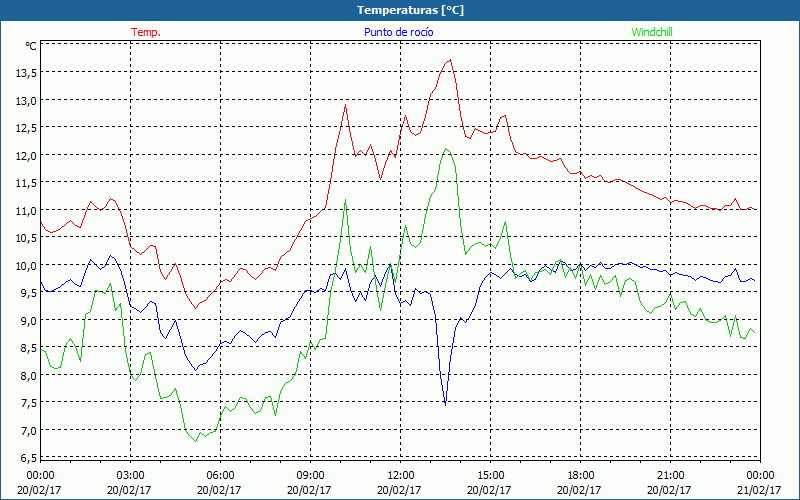Click the '9,5' y-axis value
The height and width of the screenshot is (500, 800).
29,294
